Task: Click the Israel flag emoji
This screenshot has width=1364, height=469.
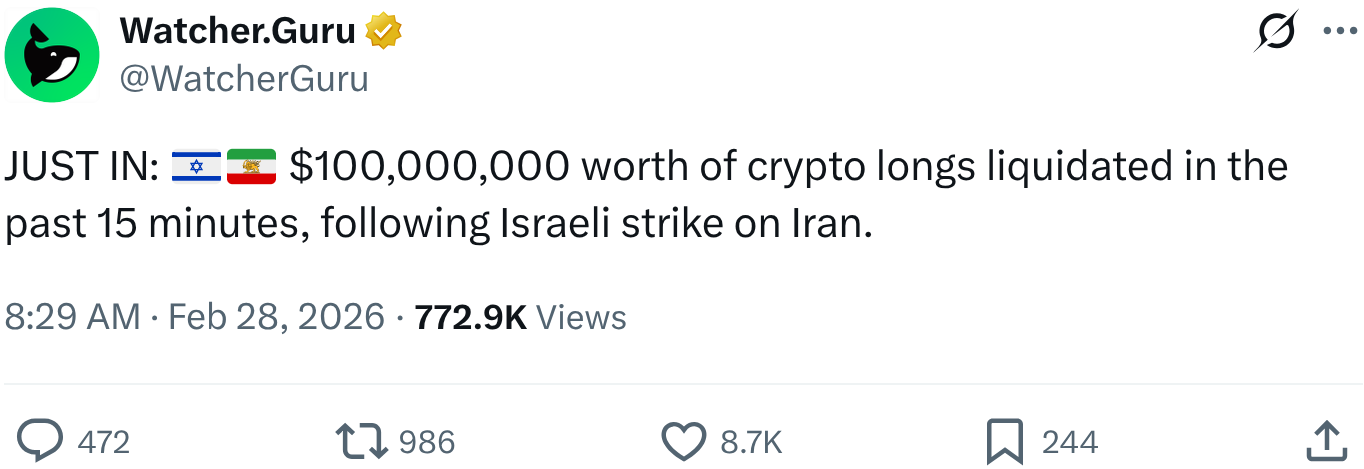Action: pyautogui.click(x=196, y=166)
